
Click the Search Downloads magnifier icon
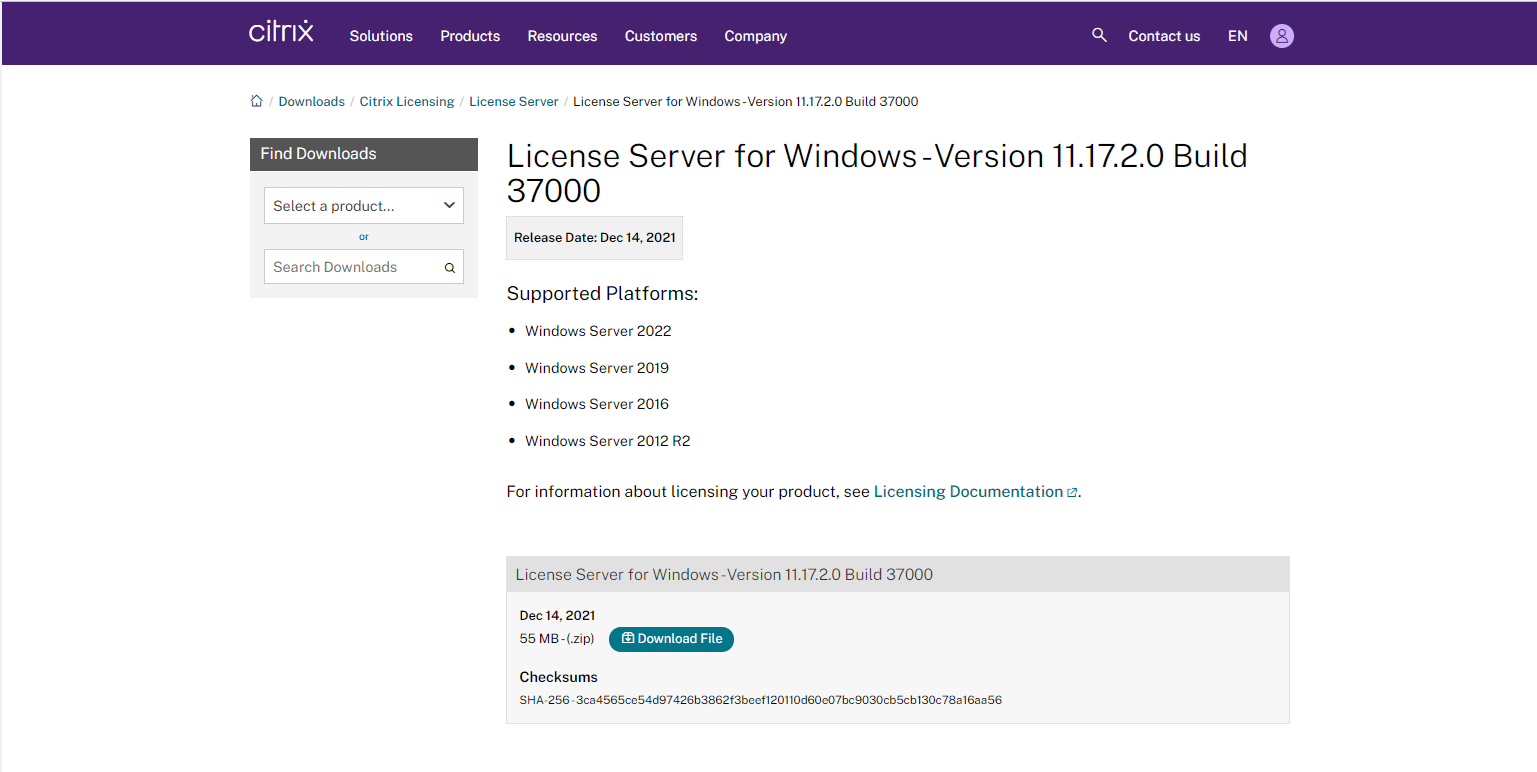450,268
